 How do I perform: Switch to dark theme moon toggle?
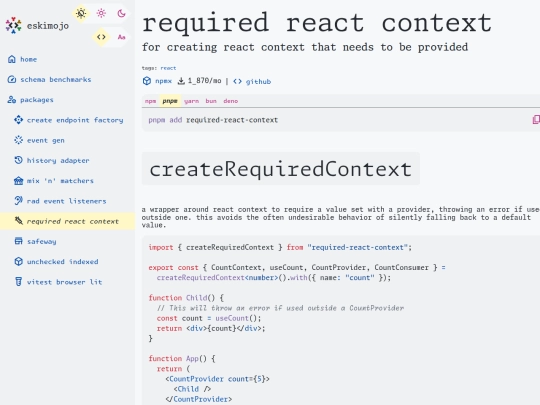pyautogui.click(x=121, y=13)
